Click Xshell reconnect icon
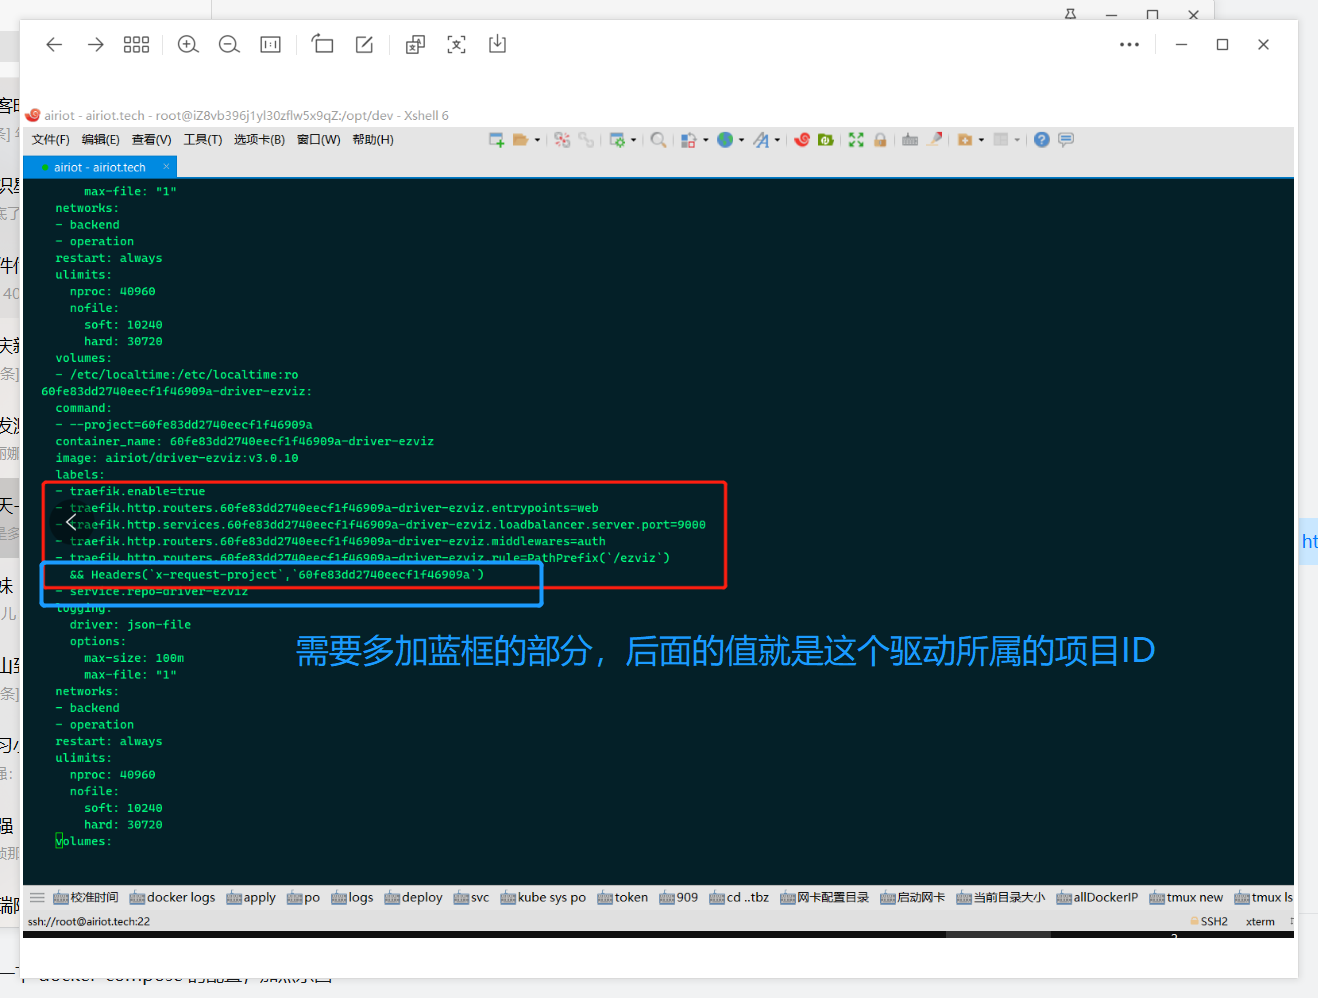The image size is (1318, 998). tap(586, 140)
